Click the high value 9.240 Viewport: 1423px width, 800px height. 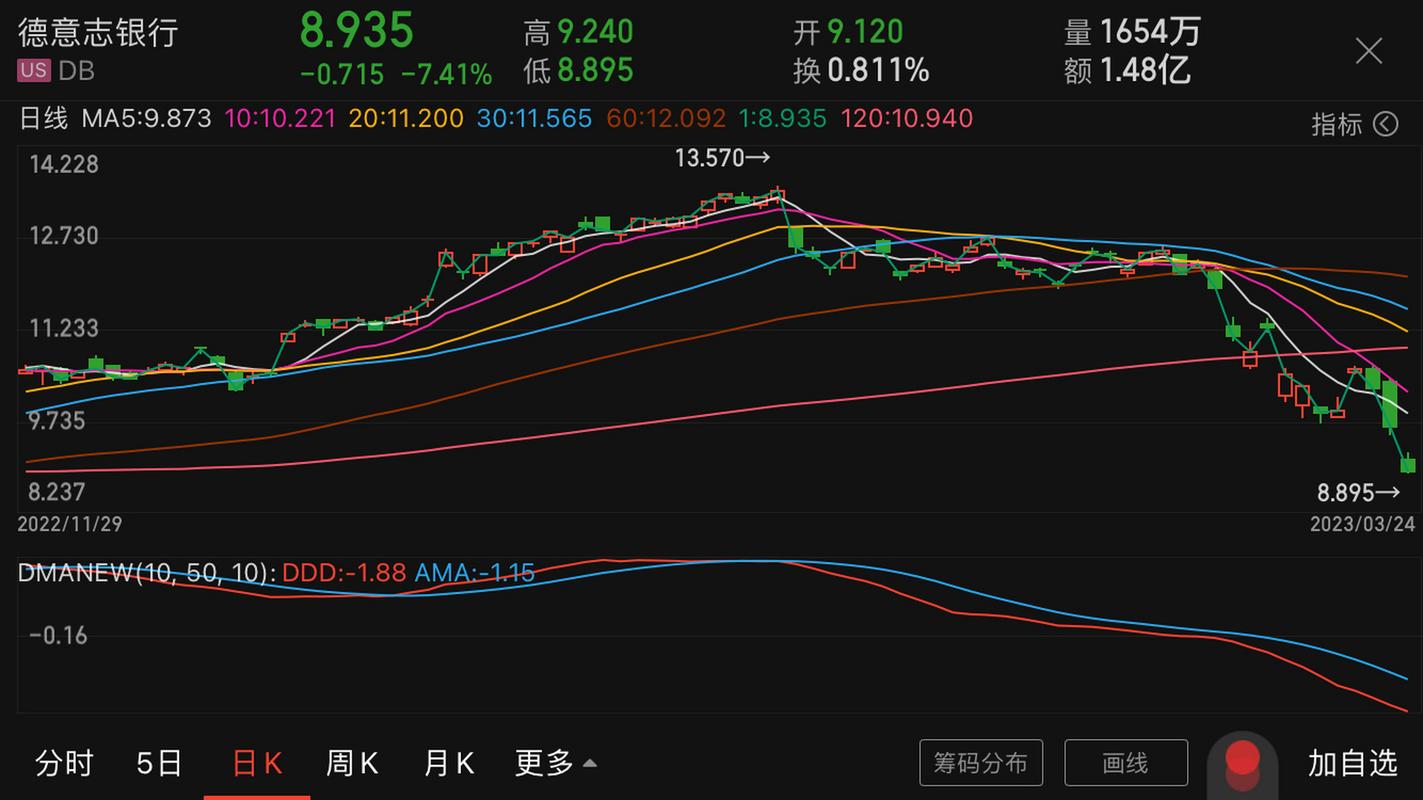click(595, 32)
